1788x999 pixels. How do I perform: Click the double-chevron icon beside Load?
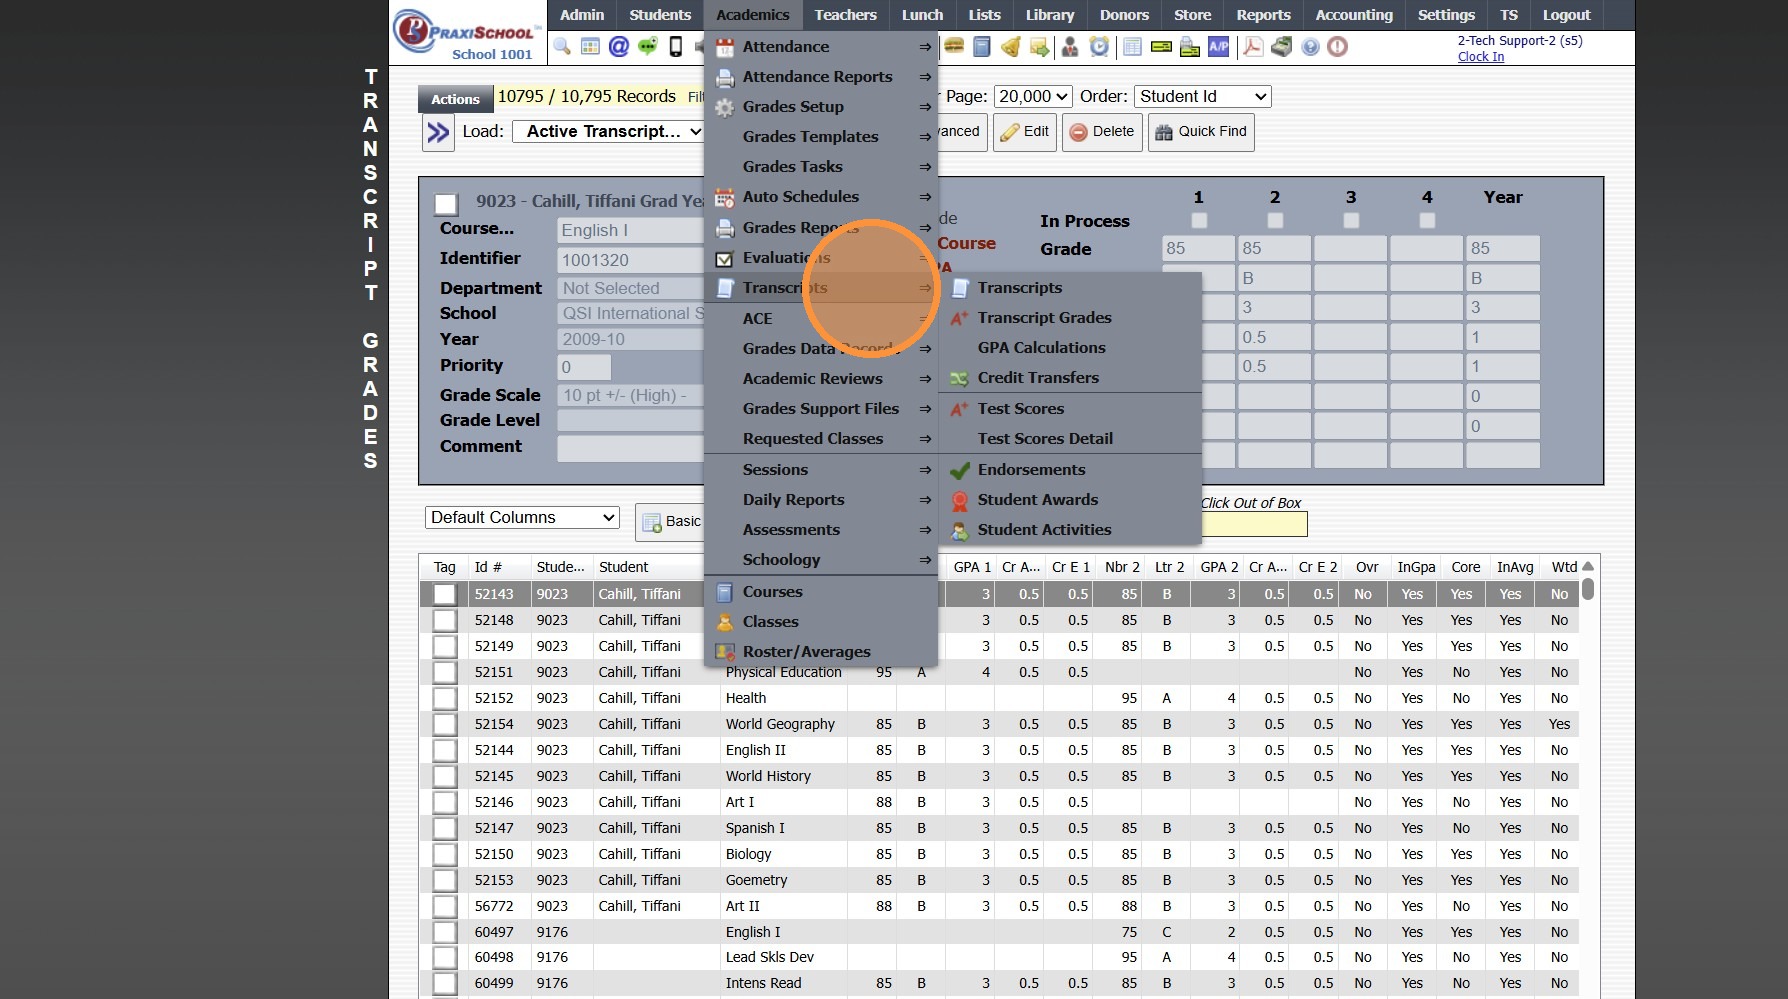click(438, 132)
